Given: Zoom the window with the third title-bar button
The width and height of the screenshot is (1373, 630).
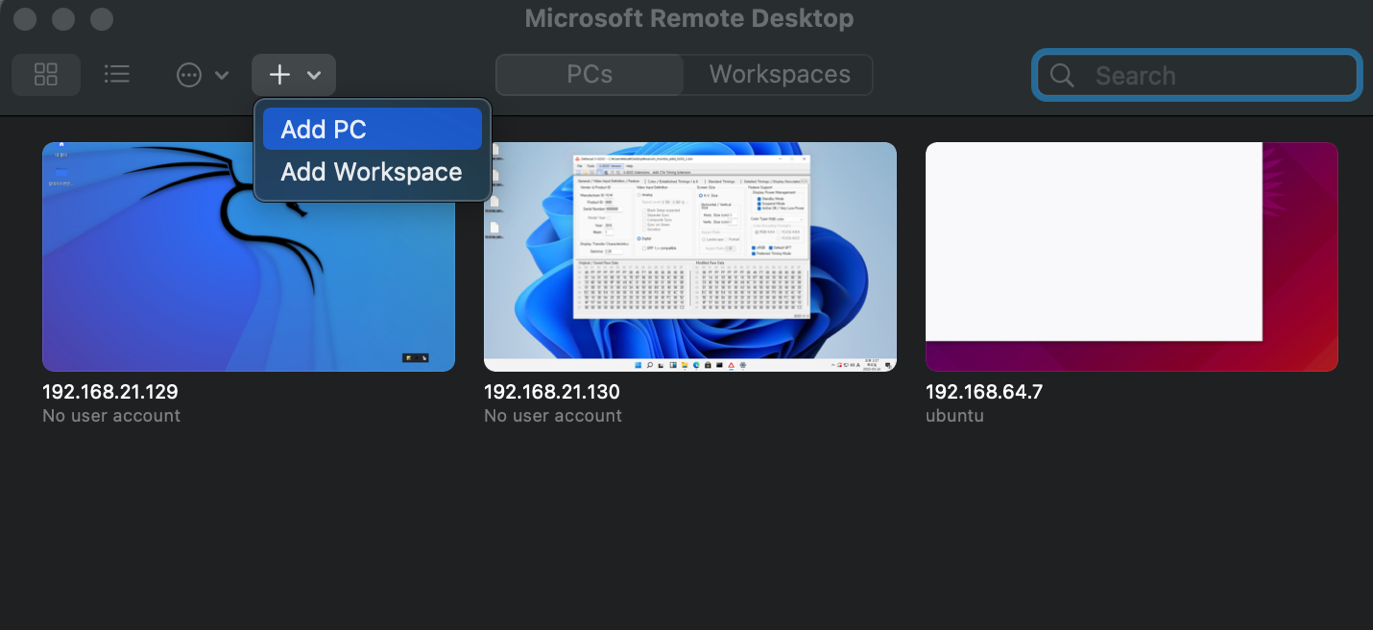Looking at the screenshot, I should click(x=101, y=19).
